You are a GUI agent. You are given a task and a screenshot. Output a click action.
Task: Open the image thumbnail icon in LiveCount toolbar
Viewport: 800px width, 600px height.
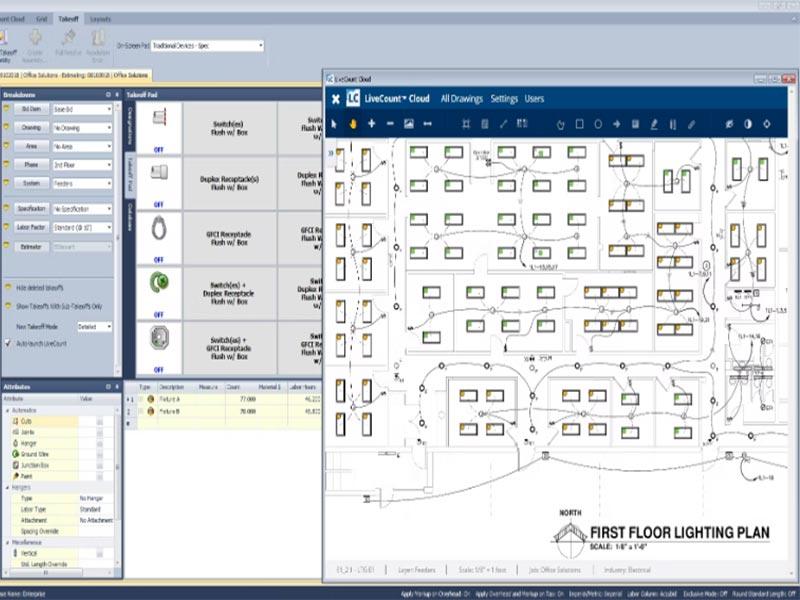click(407, 122)
